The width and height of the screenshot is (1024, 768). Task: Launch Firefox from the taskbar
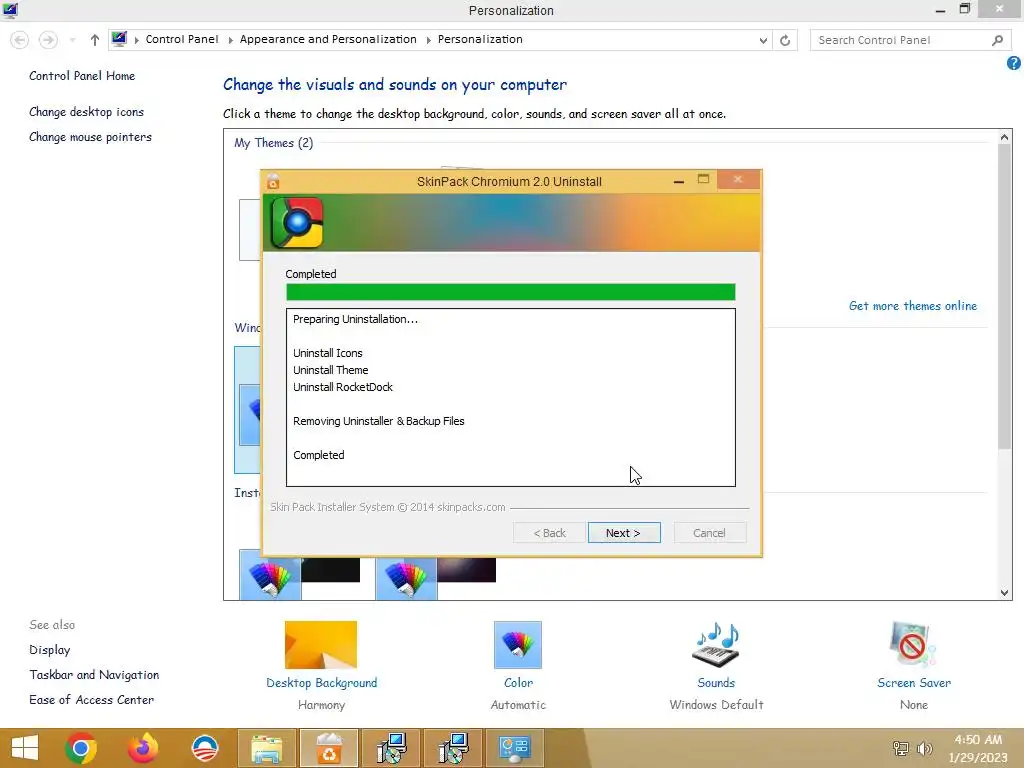pyautogui.click(x=143, y=748)
